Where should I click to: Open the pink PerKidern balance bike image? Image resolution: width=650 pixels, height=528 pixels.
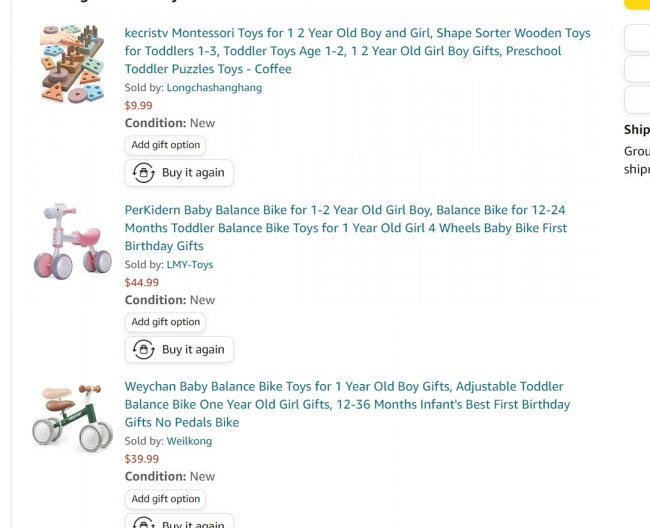72,241
